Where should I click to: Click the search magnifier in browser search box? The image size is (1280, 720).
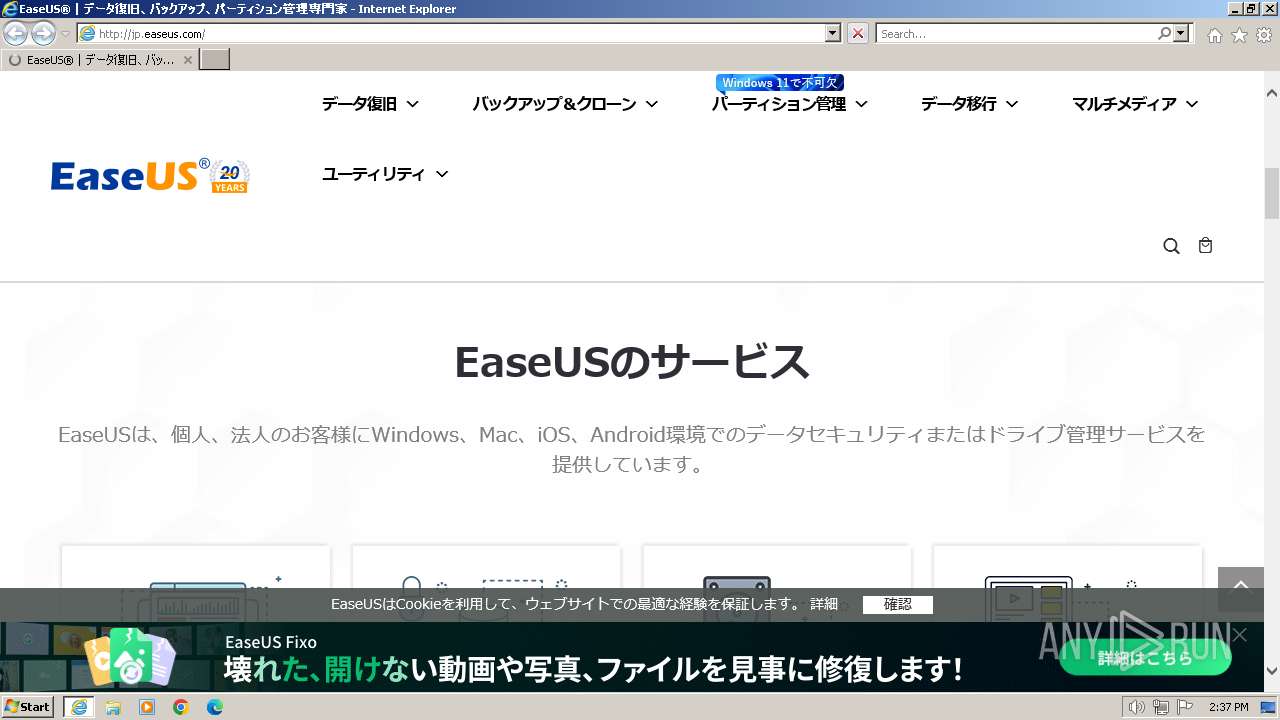(1164, 33)
